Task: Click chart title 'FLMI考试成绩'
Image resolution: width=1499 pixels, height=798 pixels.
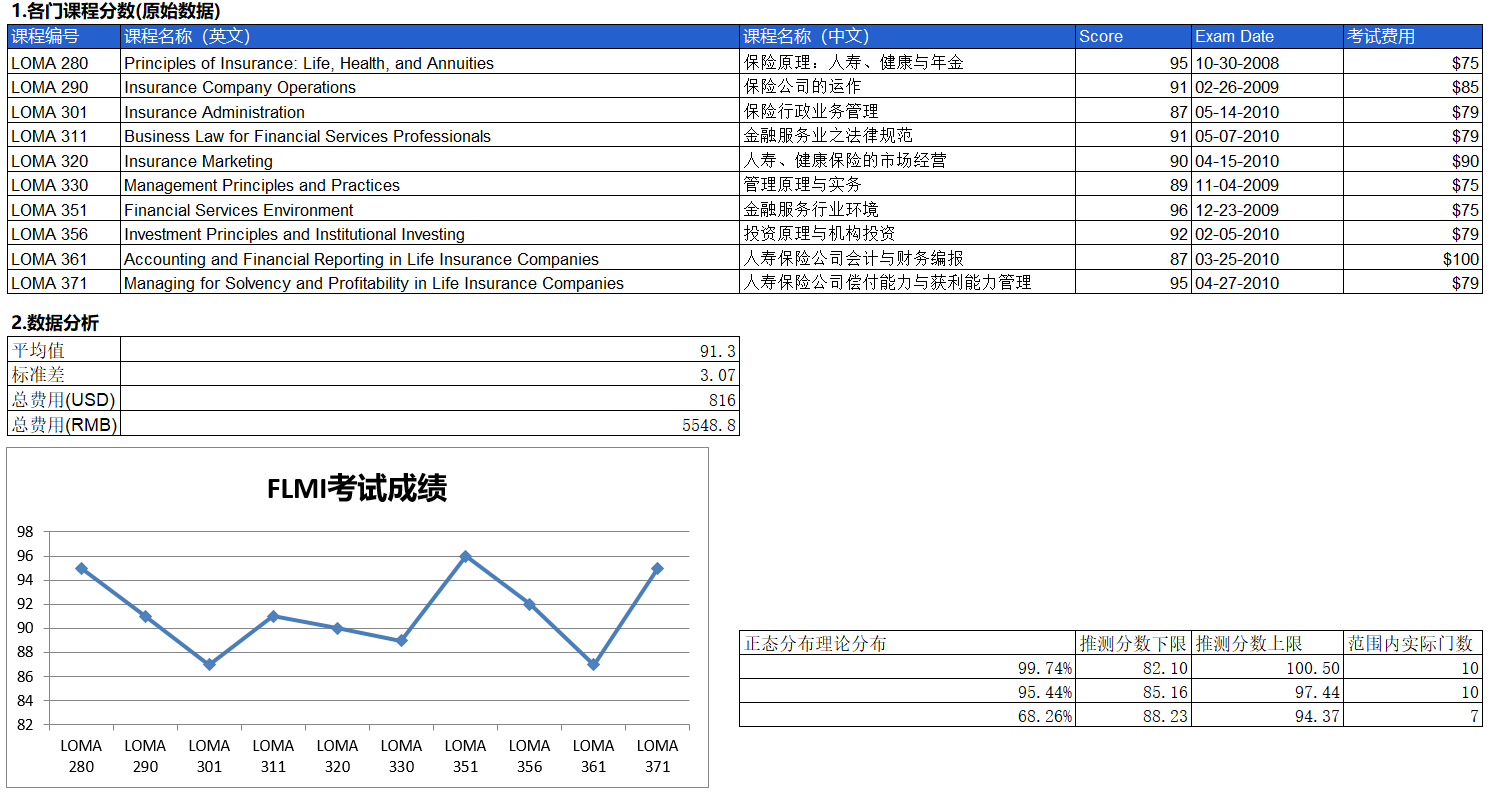Action: click(x=357, y=489)
